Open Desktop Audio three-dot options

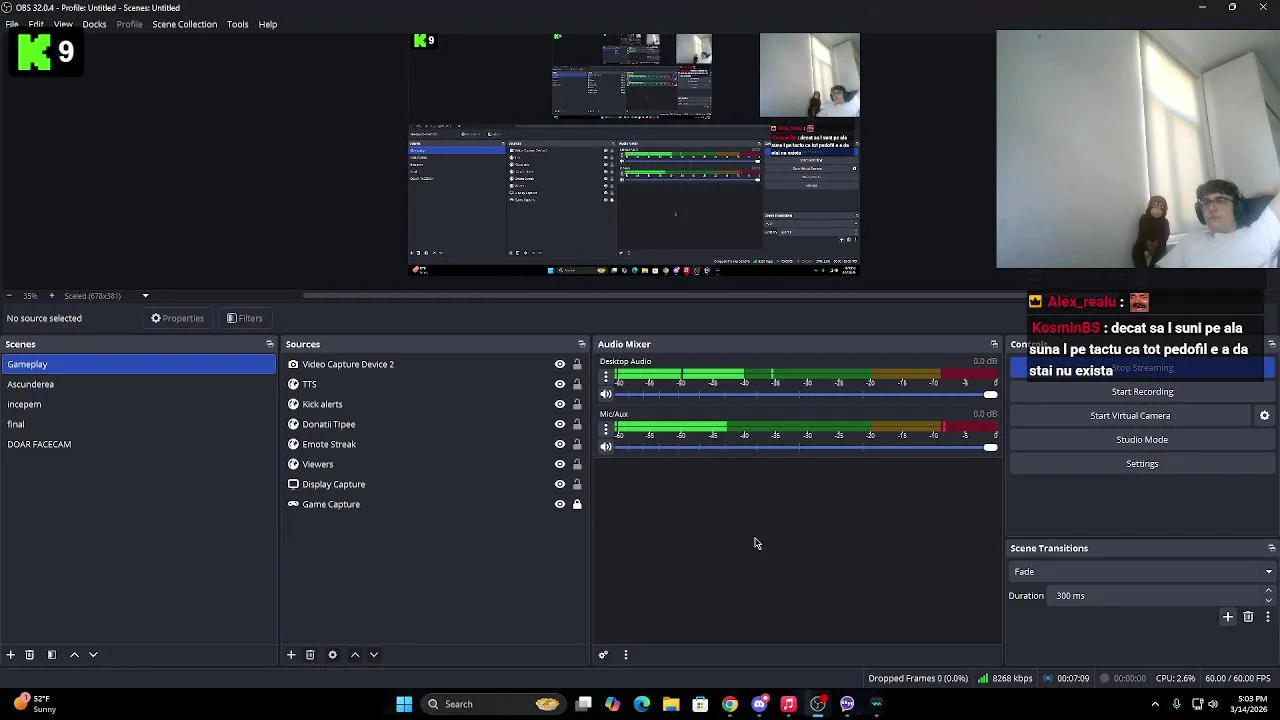click(605, 377)
